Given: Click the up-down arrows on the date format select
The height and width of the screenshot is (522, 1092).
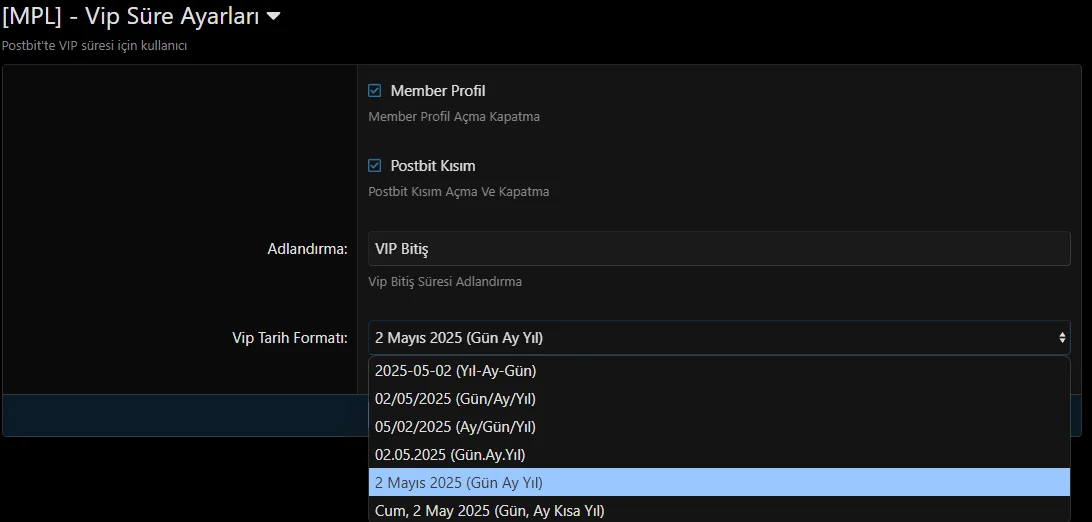Looking at the screenshot, I should 1062,338.
